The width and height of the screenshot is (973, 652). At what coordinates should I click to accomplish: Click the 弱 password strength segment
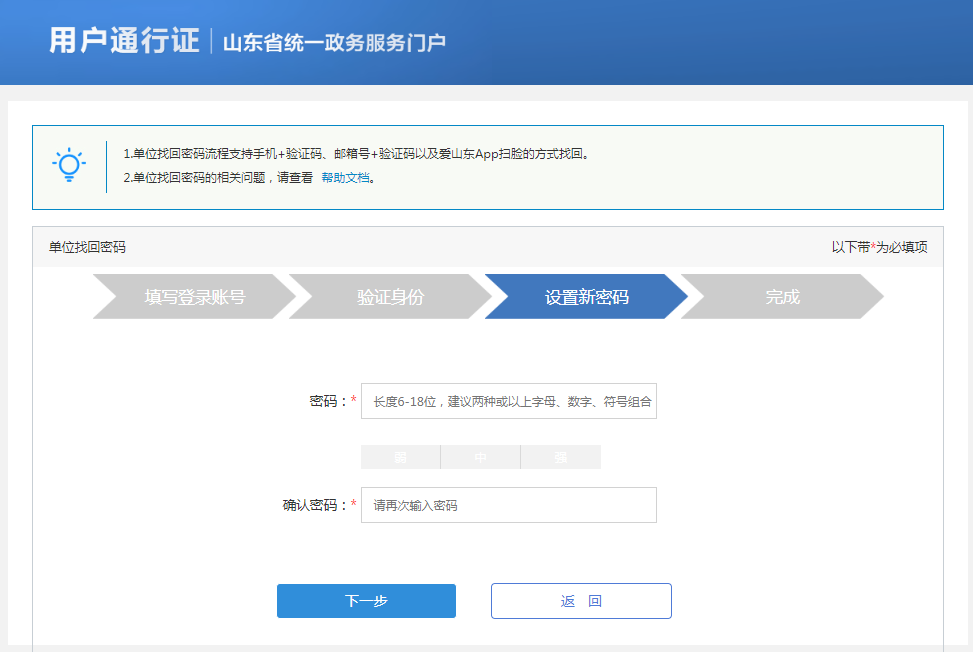tap(400, 456)
